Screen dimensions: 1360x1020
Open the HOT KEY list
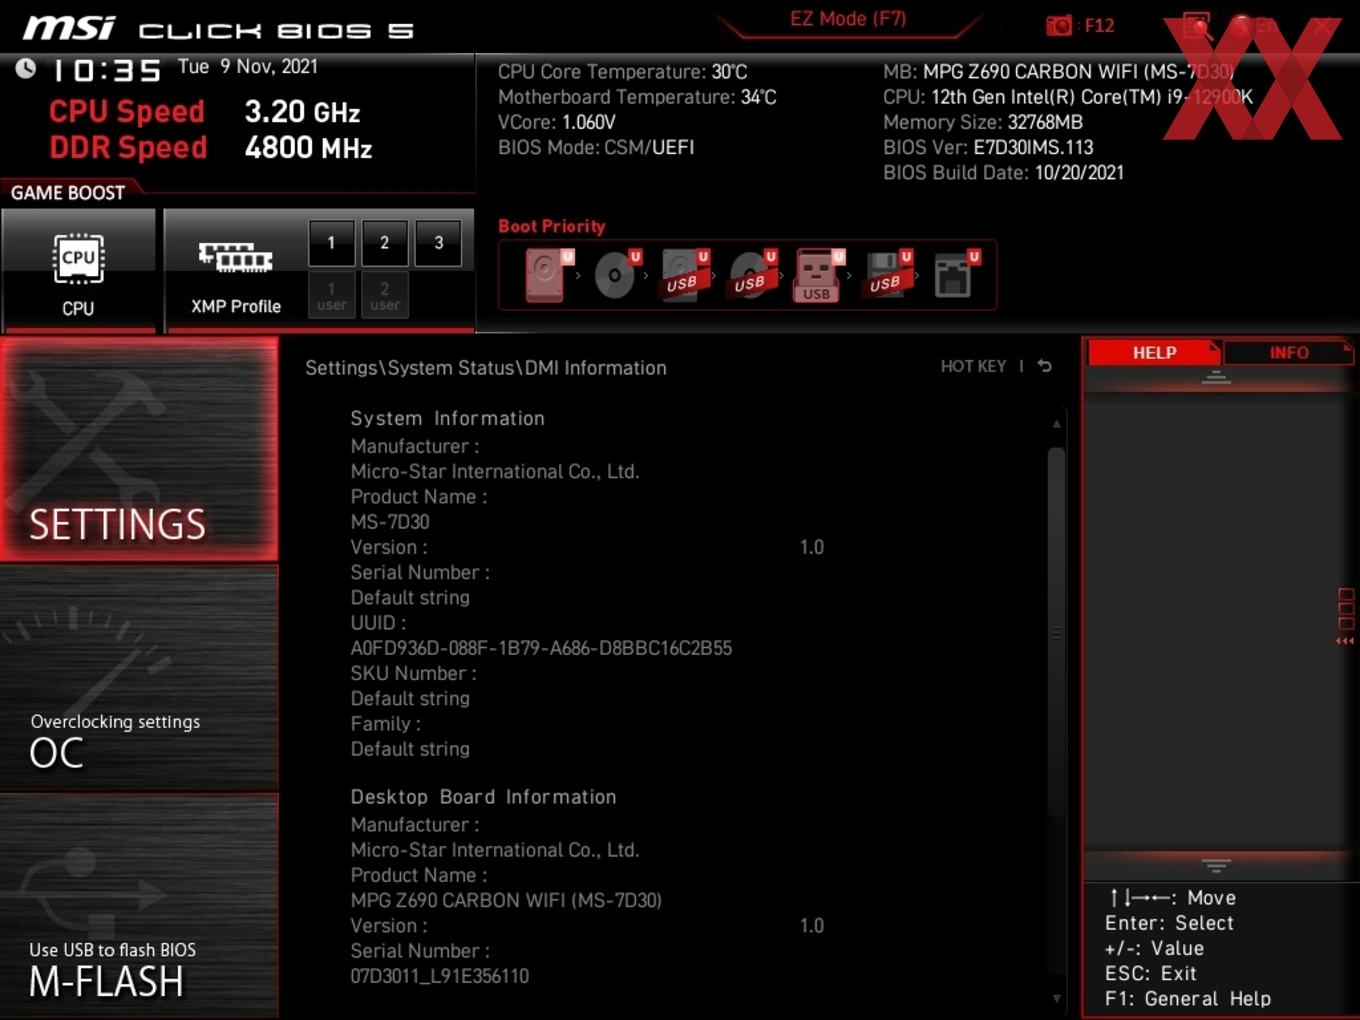pyautogui.click(x=973, y=366)
